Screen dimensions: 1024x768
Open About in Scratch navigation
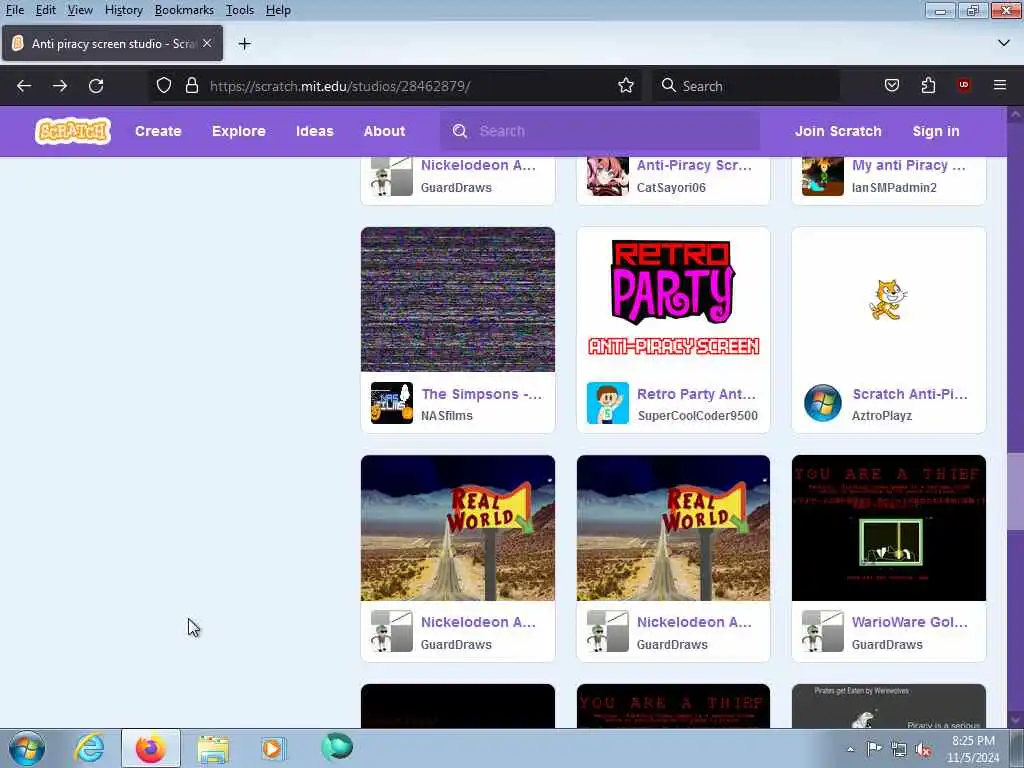[385, 131]
